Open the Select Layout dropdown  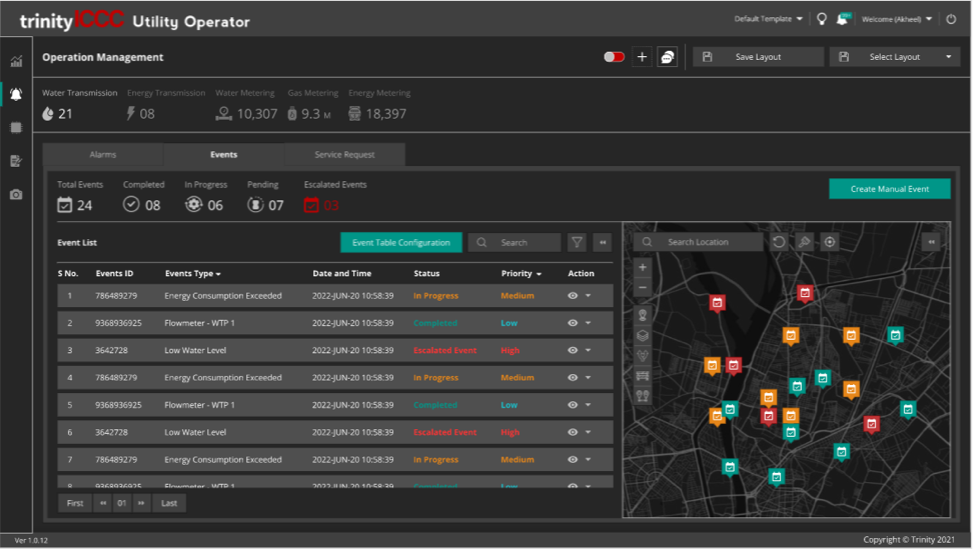897,57
